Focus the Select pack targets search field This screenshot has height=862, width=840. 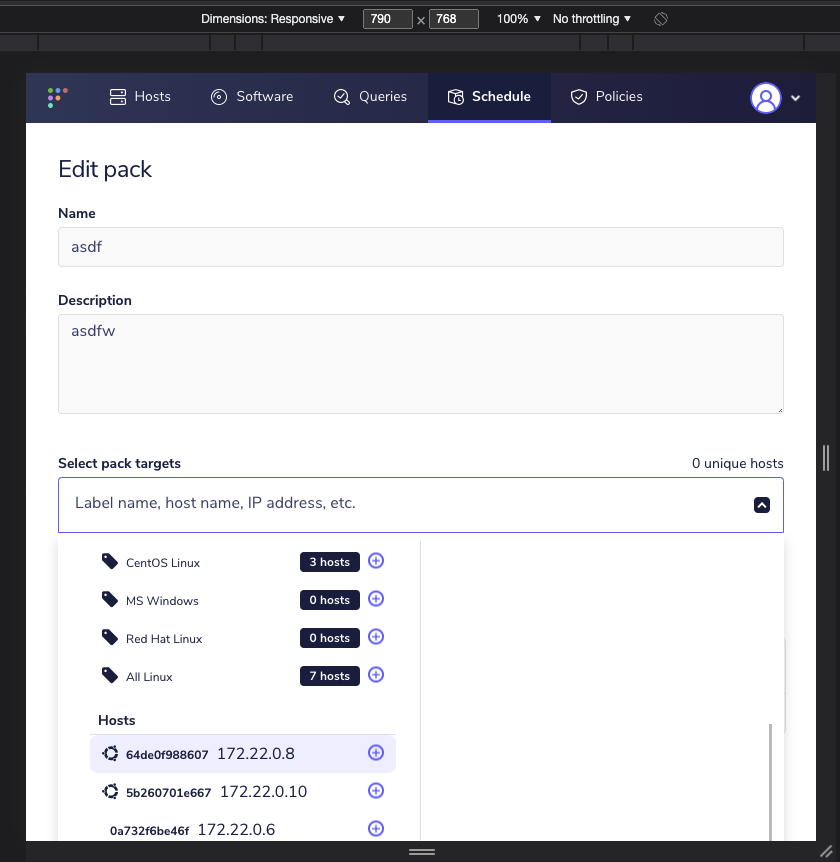(421, 505)
